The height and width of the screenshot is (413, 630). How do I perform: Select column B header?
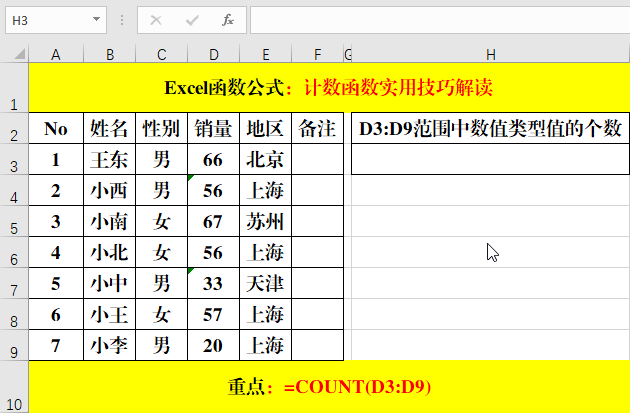tap(110, 54)
